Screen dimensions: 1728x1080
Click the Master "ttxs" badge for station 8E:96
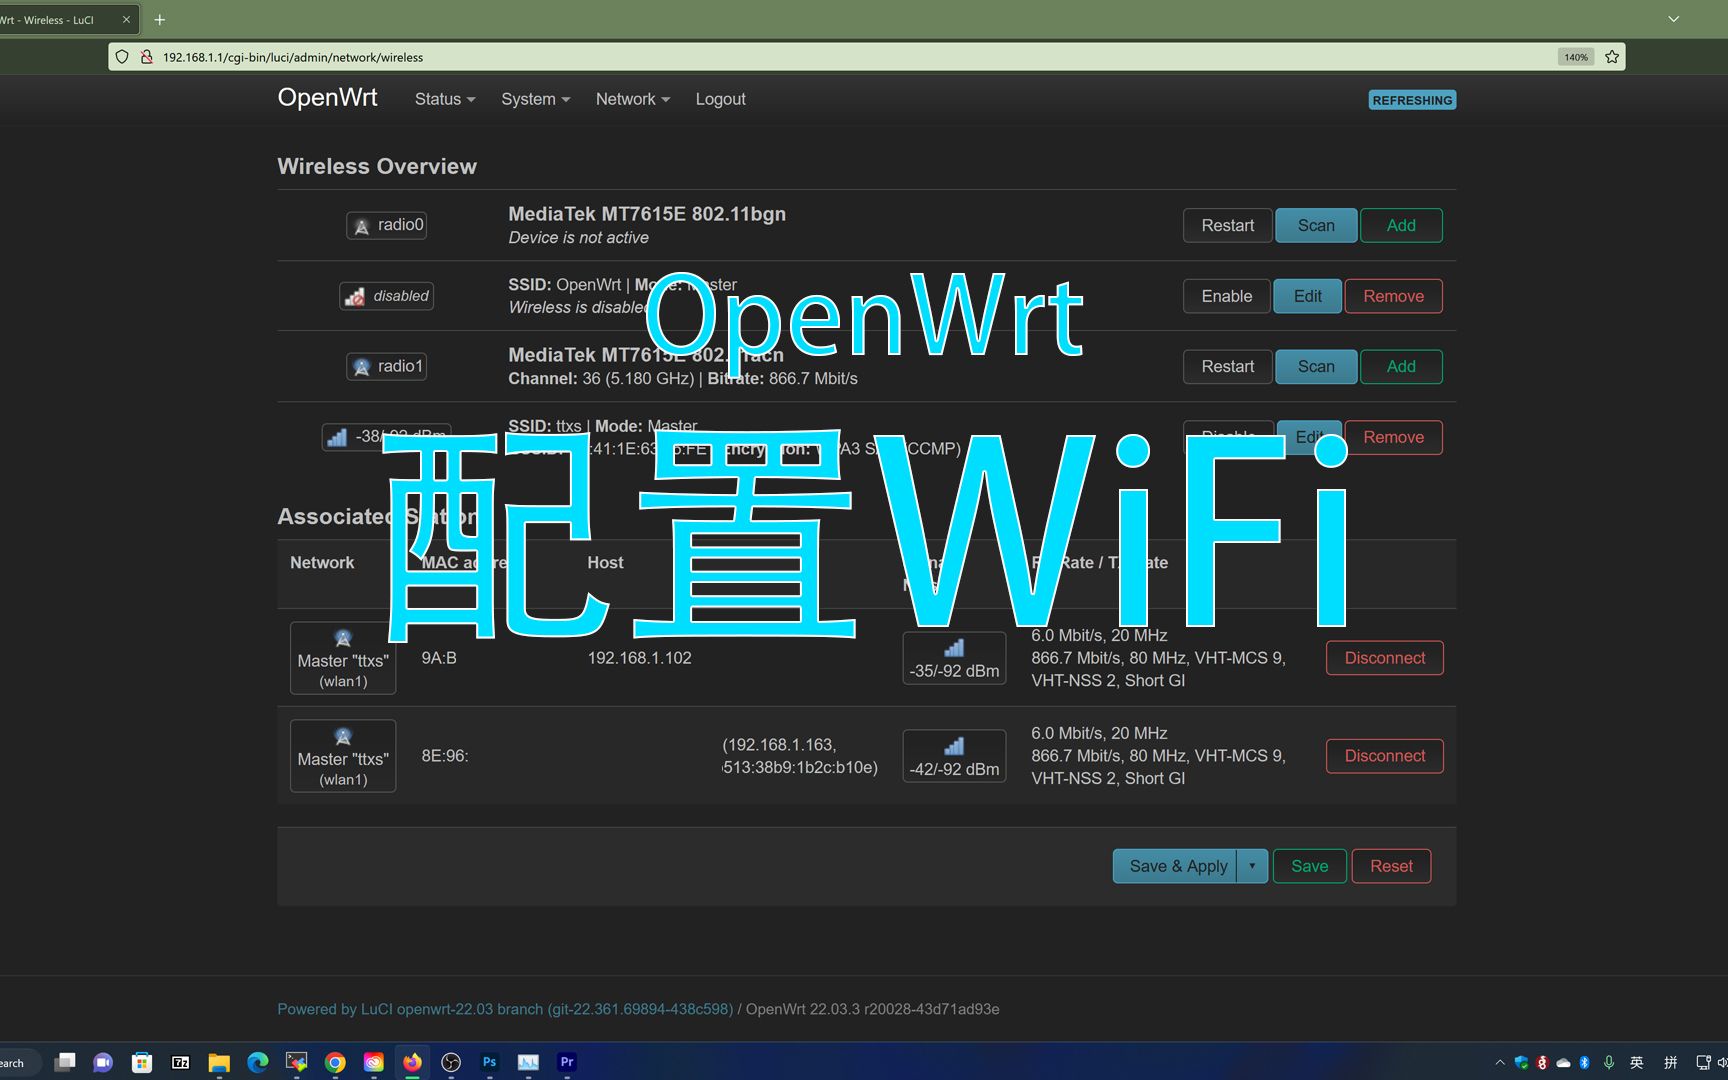click(x=343, y=756)
